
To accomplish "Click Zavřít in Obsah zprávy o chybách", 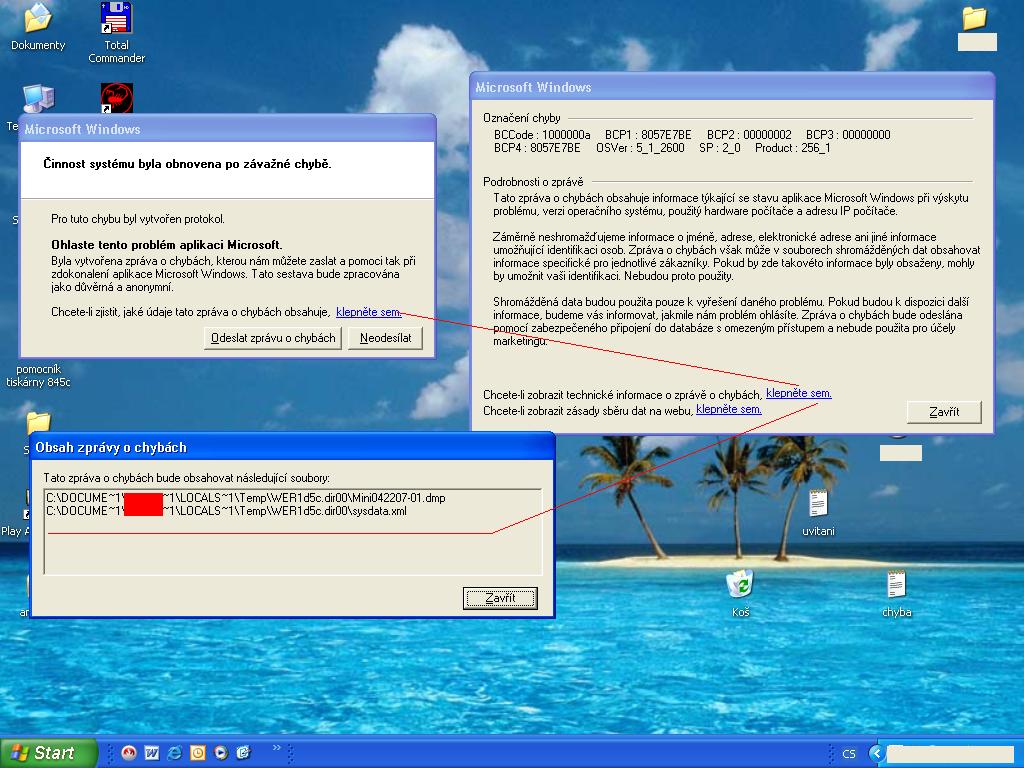I will (x=500, y=598).
